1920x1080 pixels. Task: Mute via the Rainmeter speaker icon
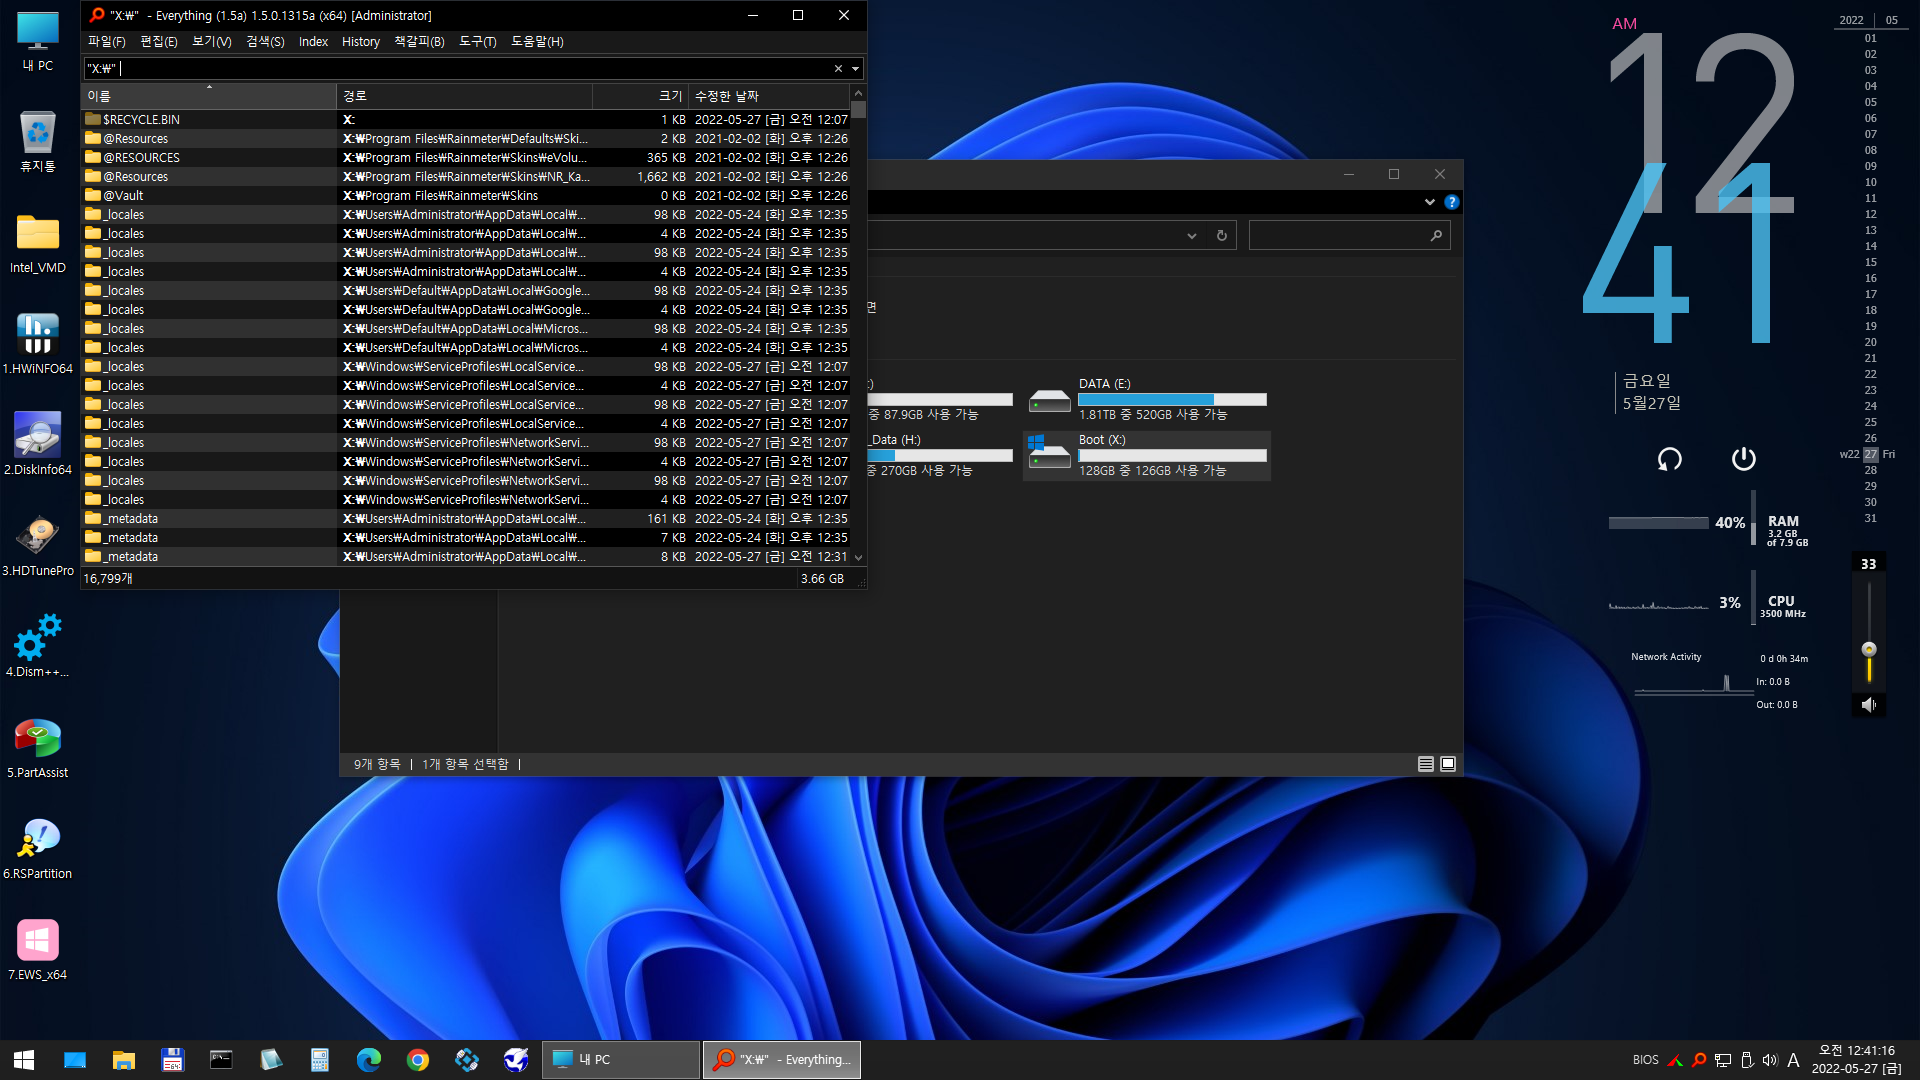tap(1869, 705)
